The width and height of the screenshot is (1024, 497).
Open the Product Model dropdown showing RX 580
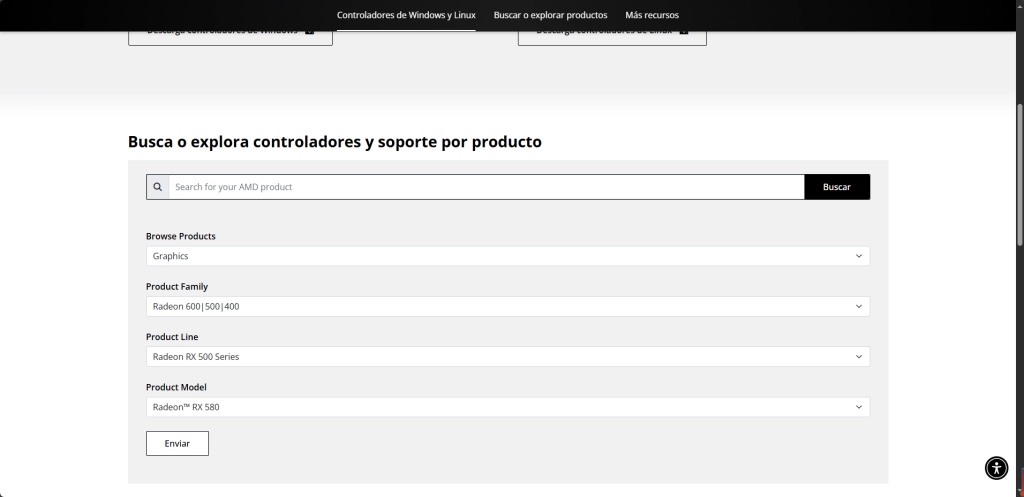tap(507, 407)
